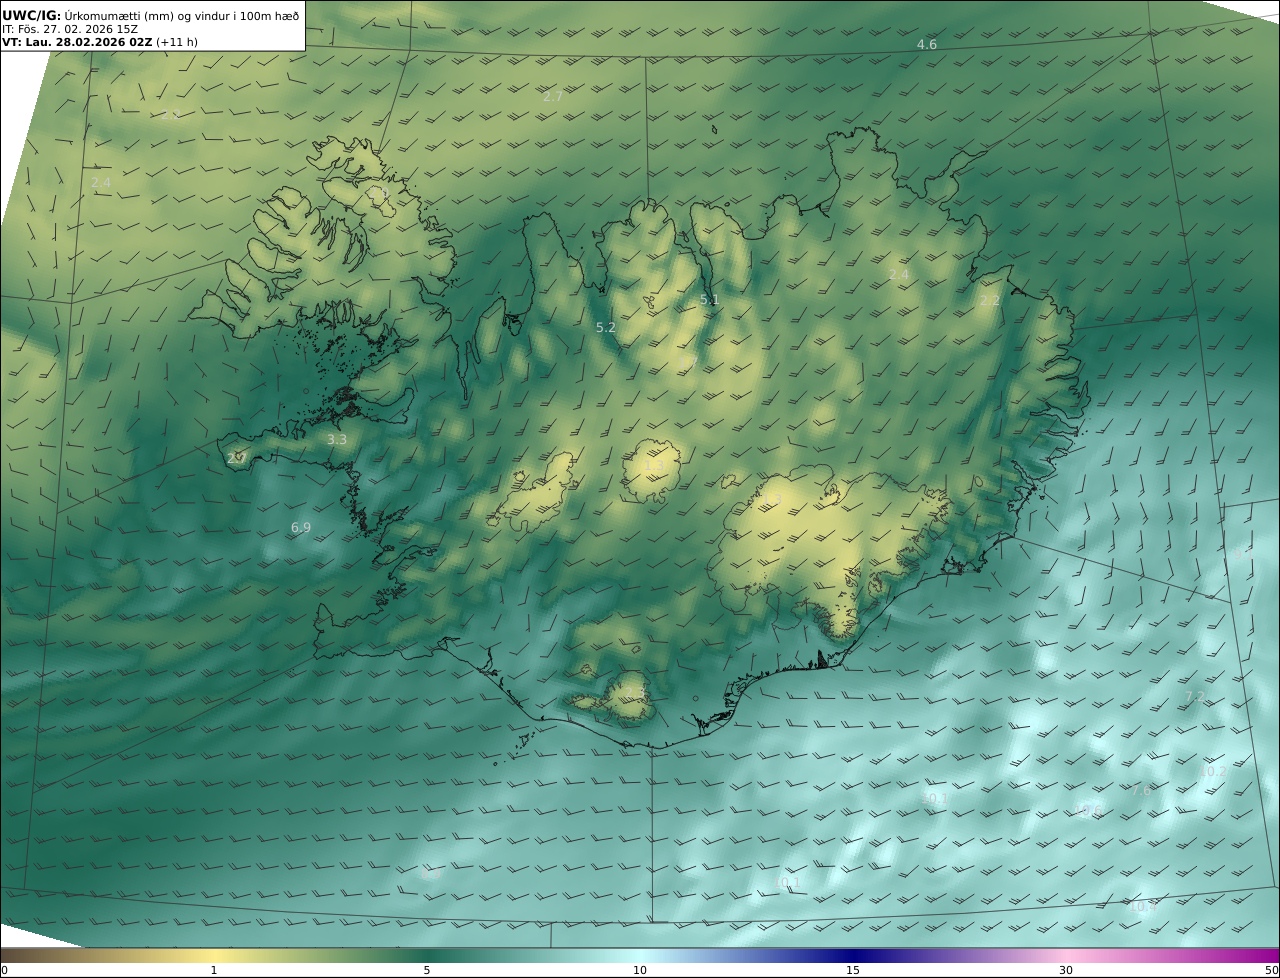
Task: Click the 5.1 value label
Action: (710, 299)
